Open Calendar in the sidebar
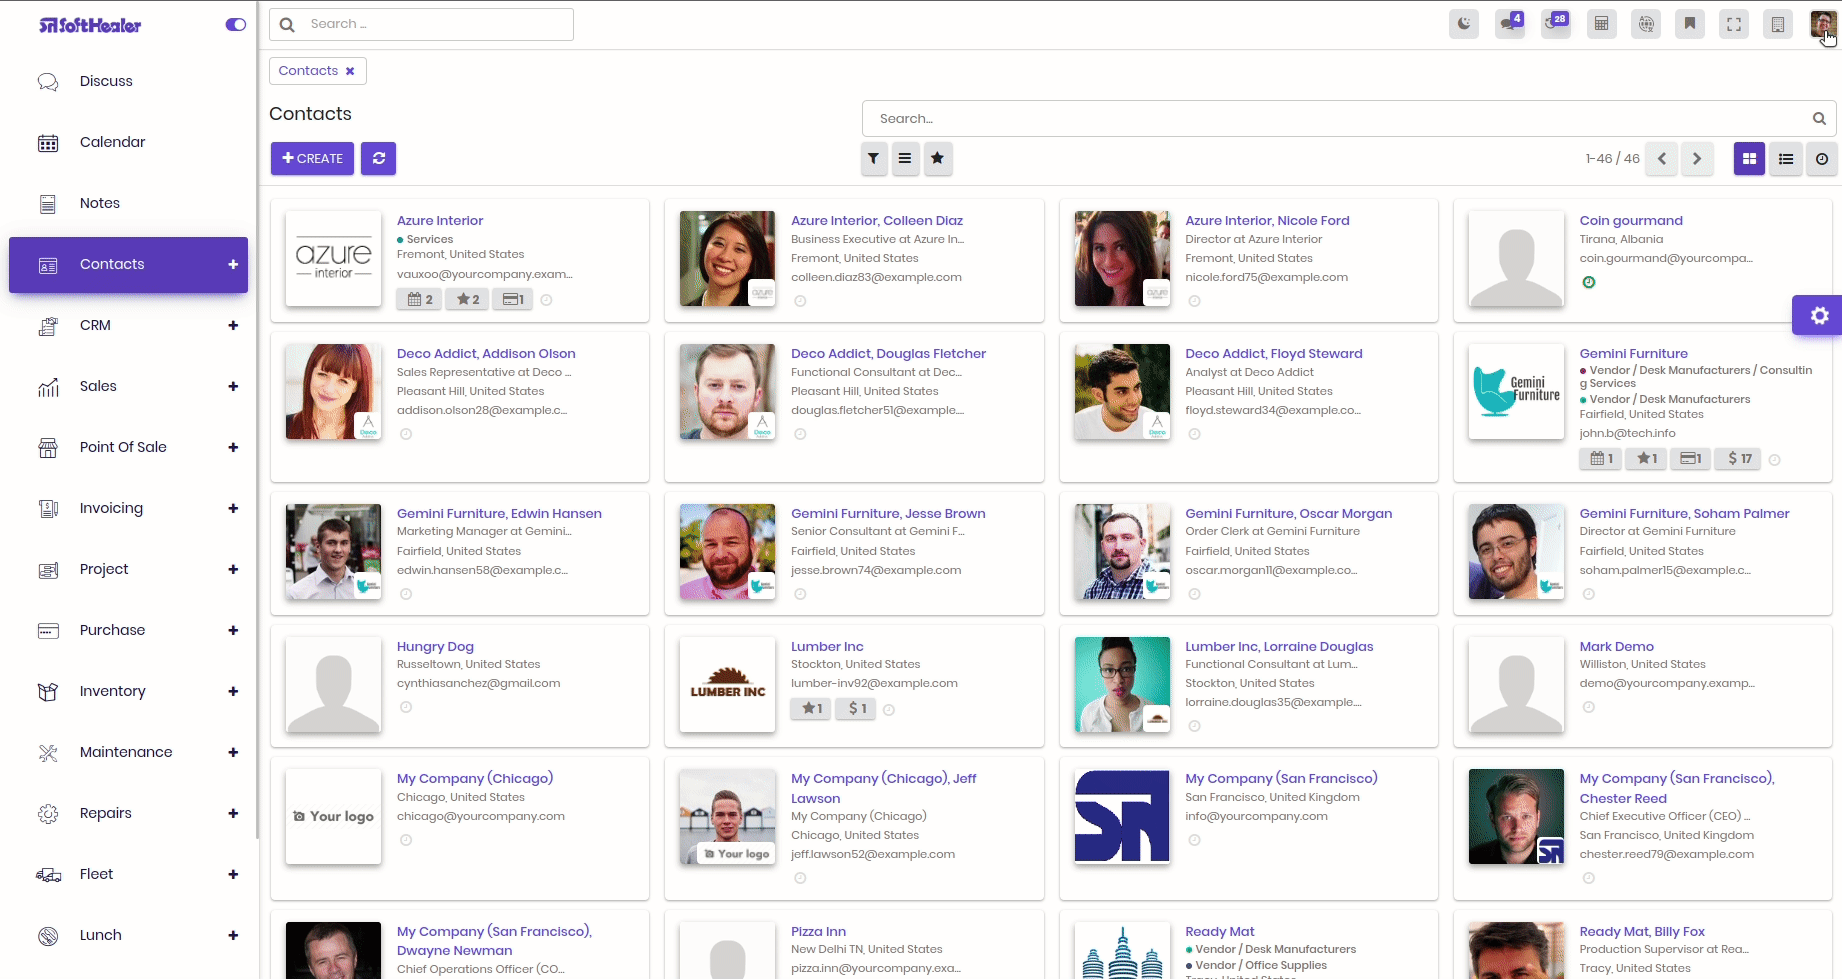Screen dimensions: 1842x979 pyautogui.click(x=112, y=142)
